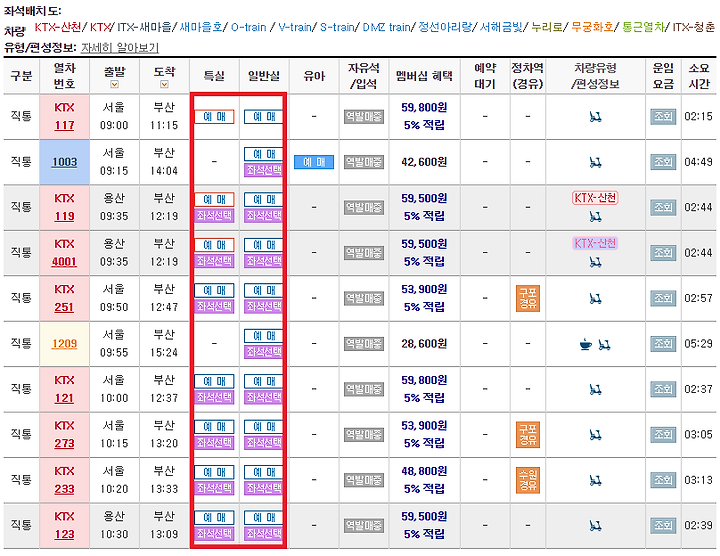Choose 일반실 좌석선택 for train 1003

coord(264,170)
